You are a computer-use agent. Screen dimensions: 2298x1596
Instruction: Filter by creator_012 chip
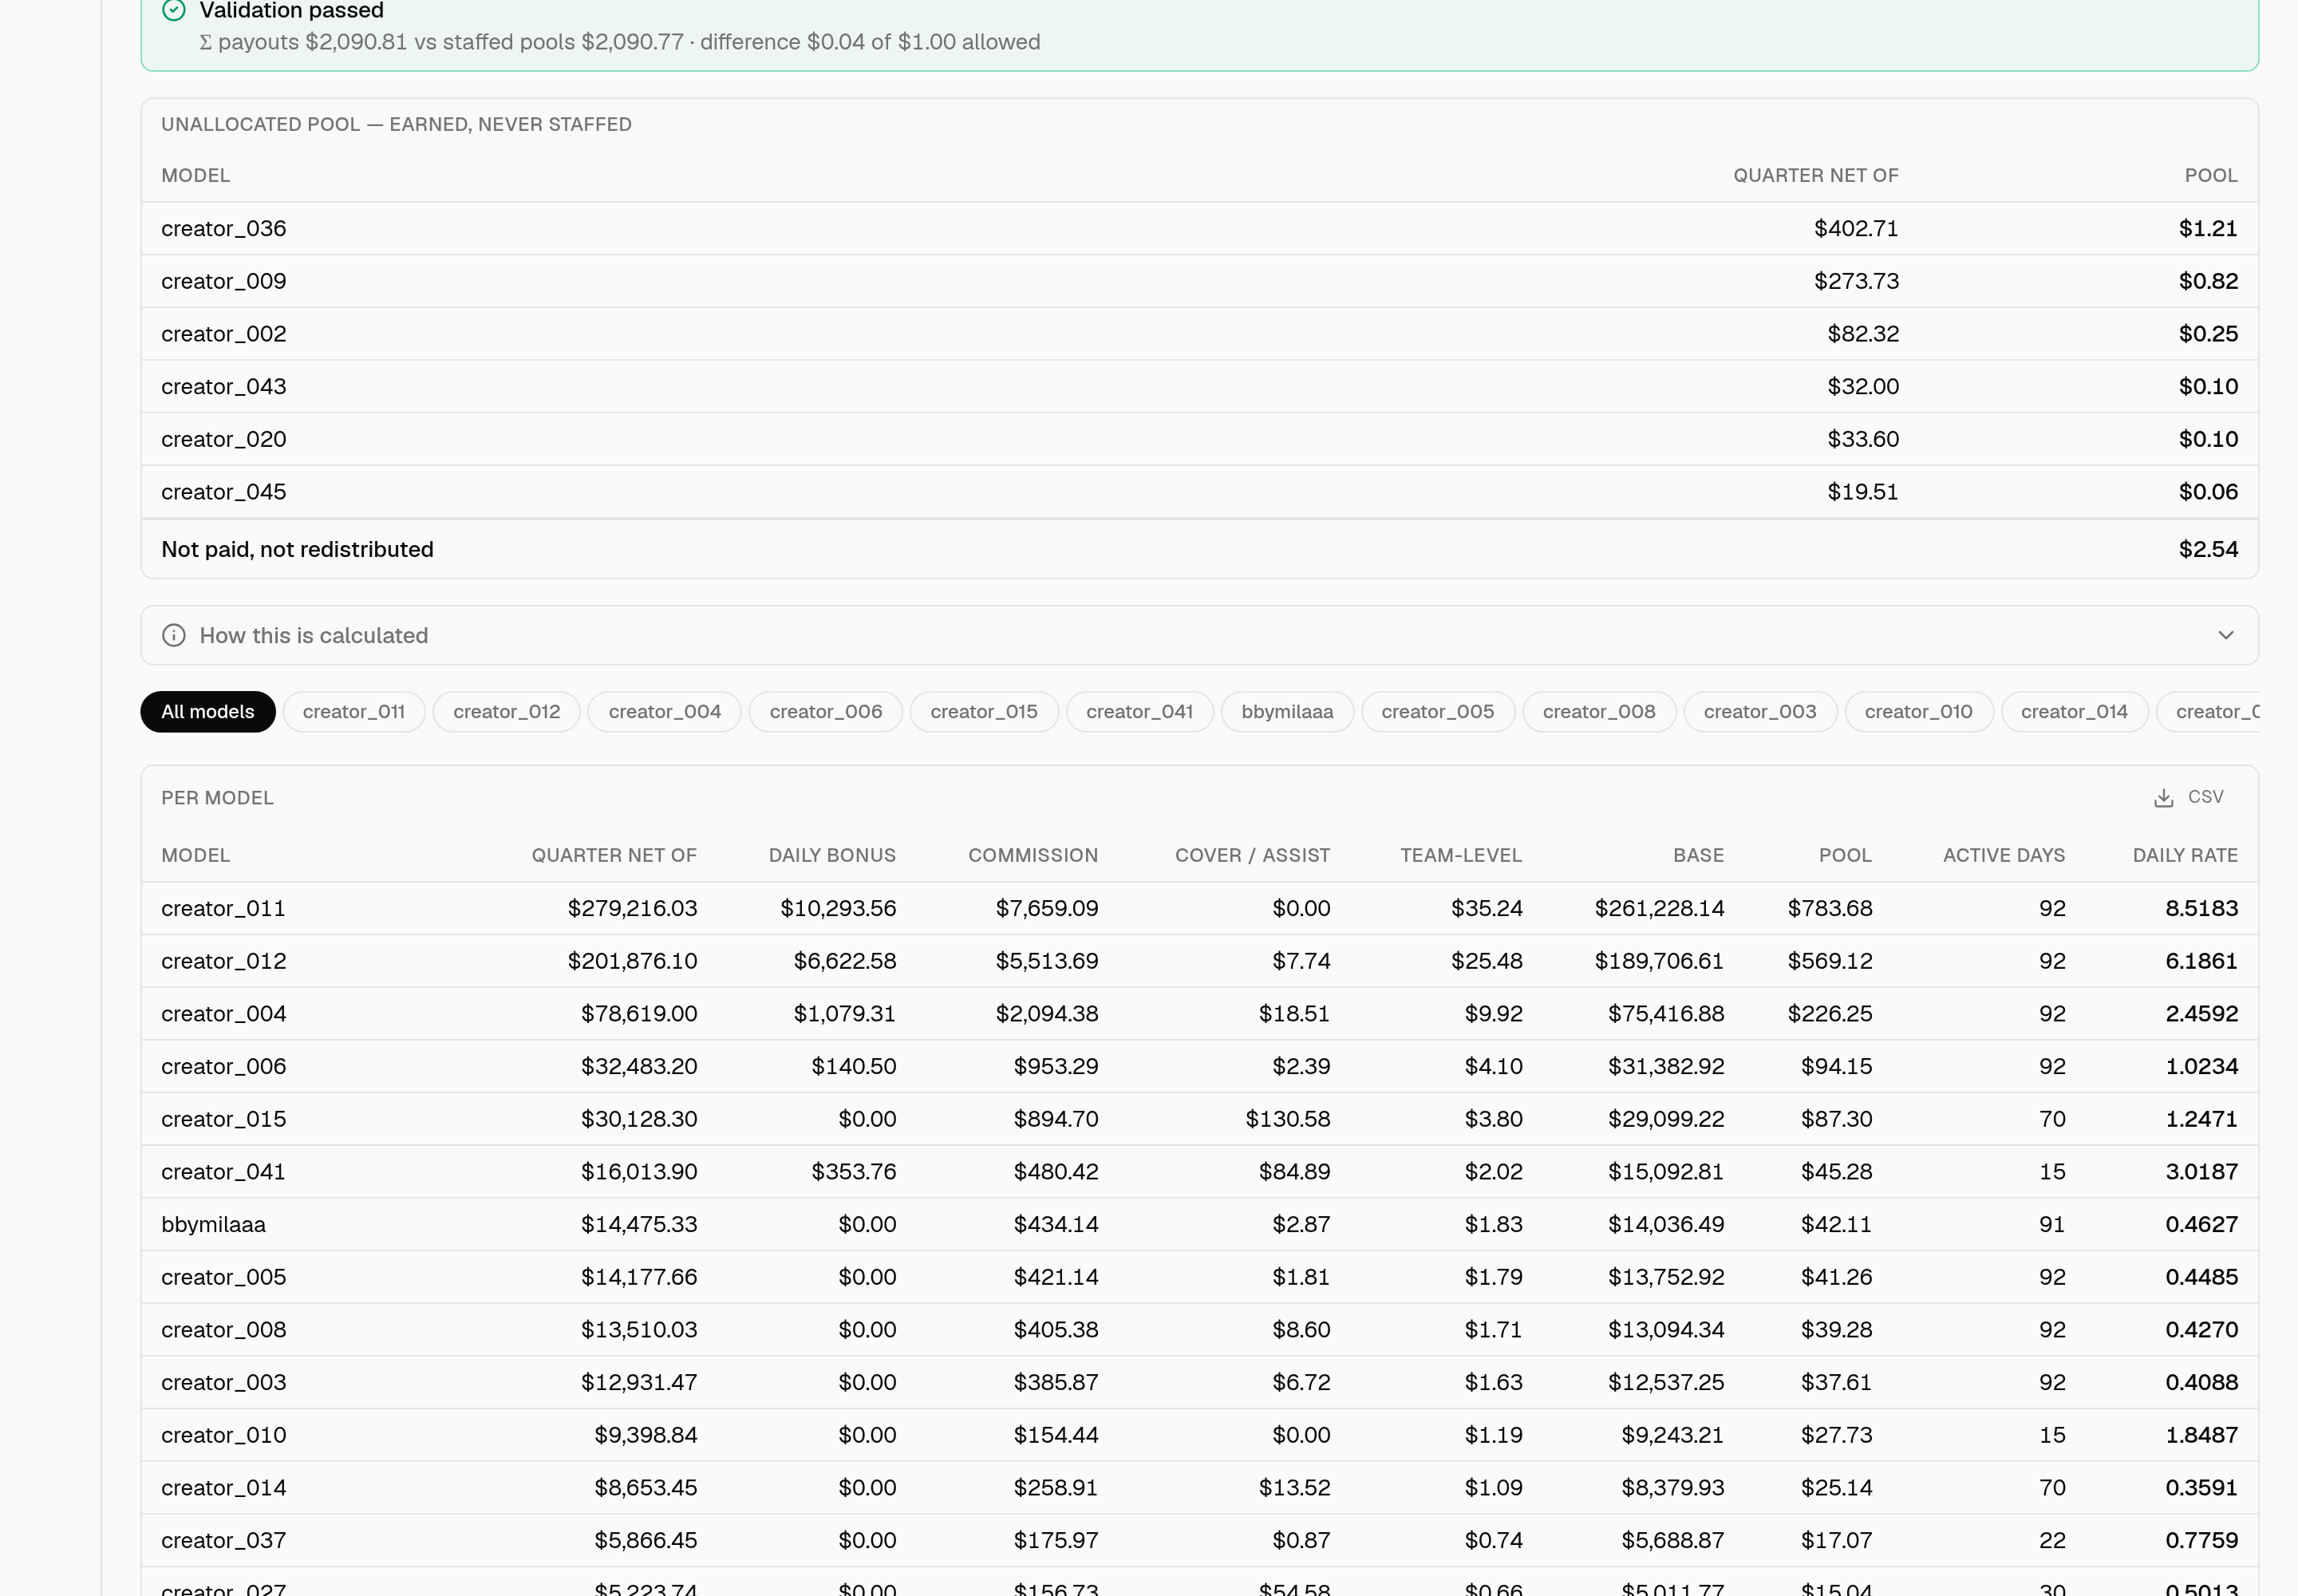[507, 712]
